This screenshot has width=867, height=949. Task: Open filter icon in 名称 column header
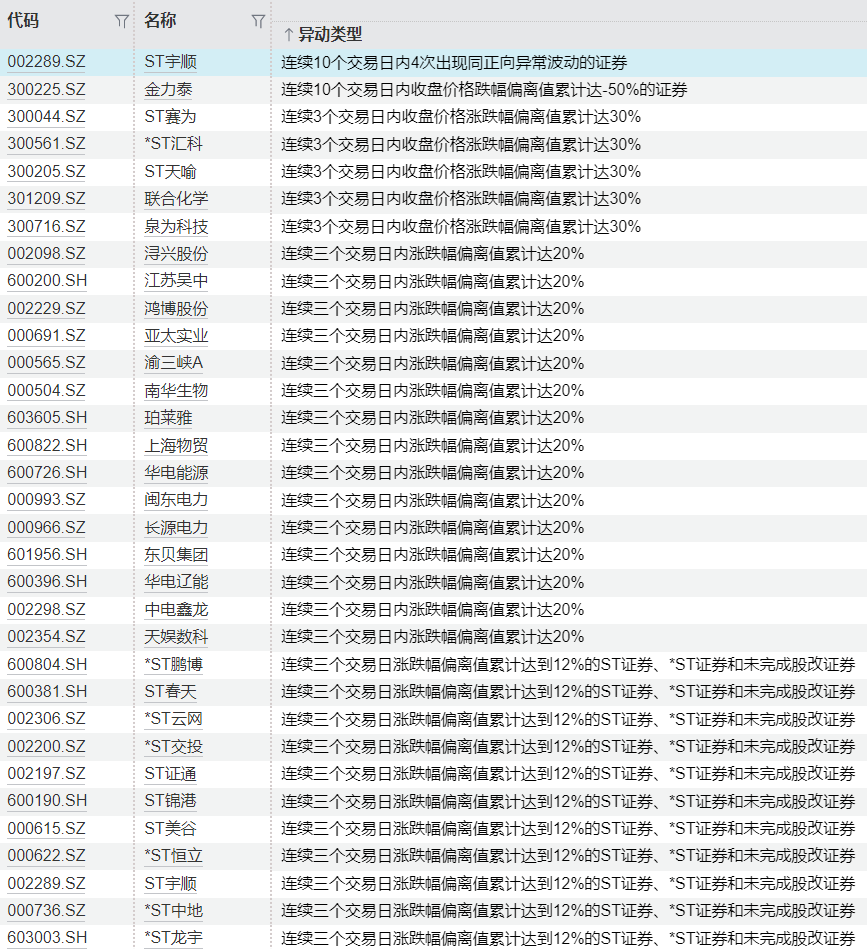point(258,22)
